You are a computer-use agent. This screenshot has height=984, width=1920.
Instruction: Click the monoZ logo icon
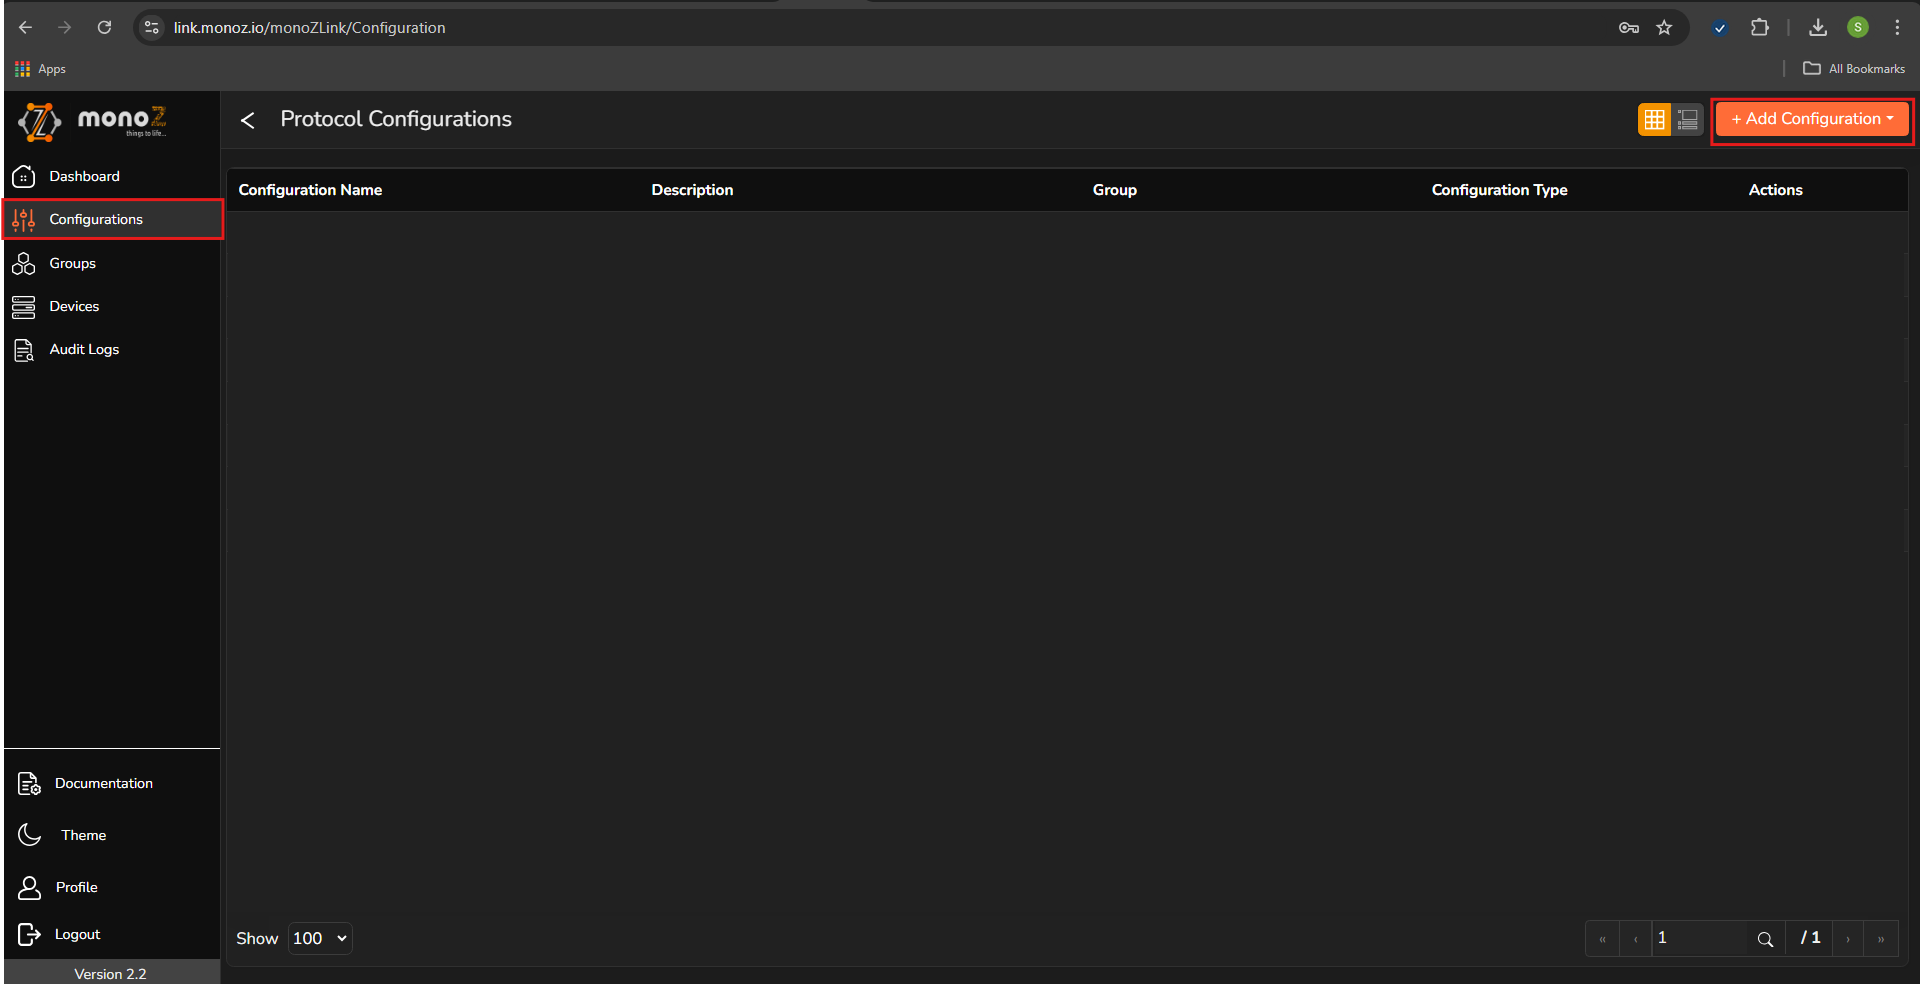40,122
